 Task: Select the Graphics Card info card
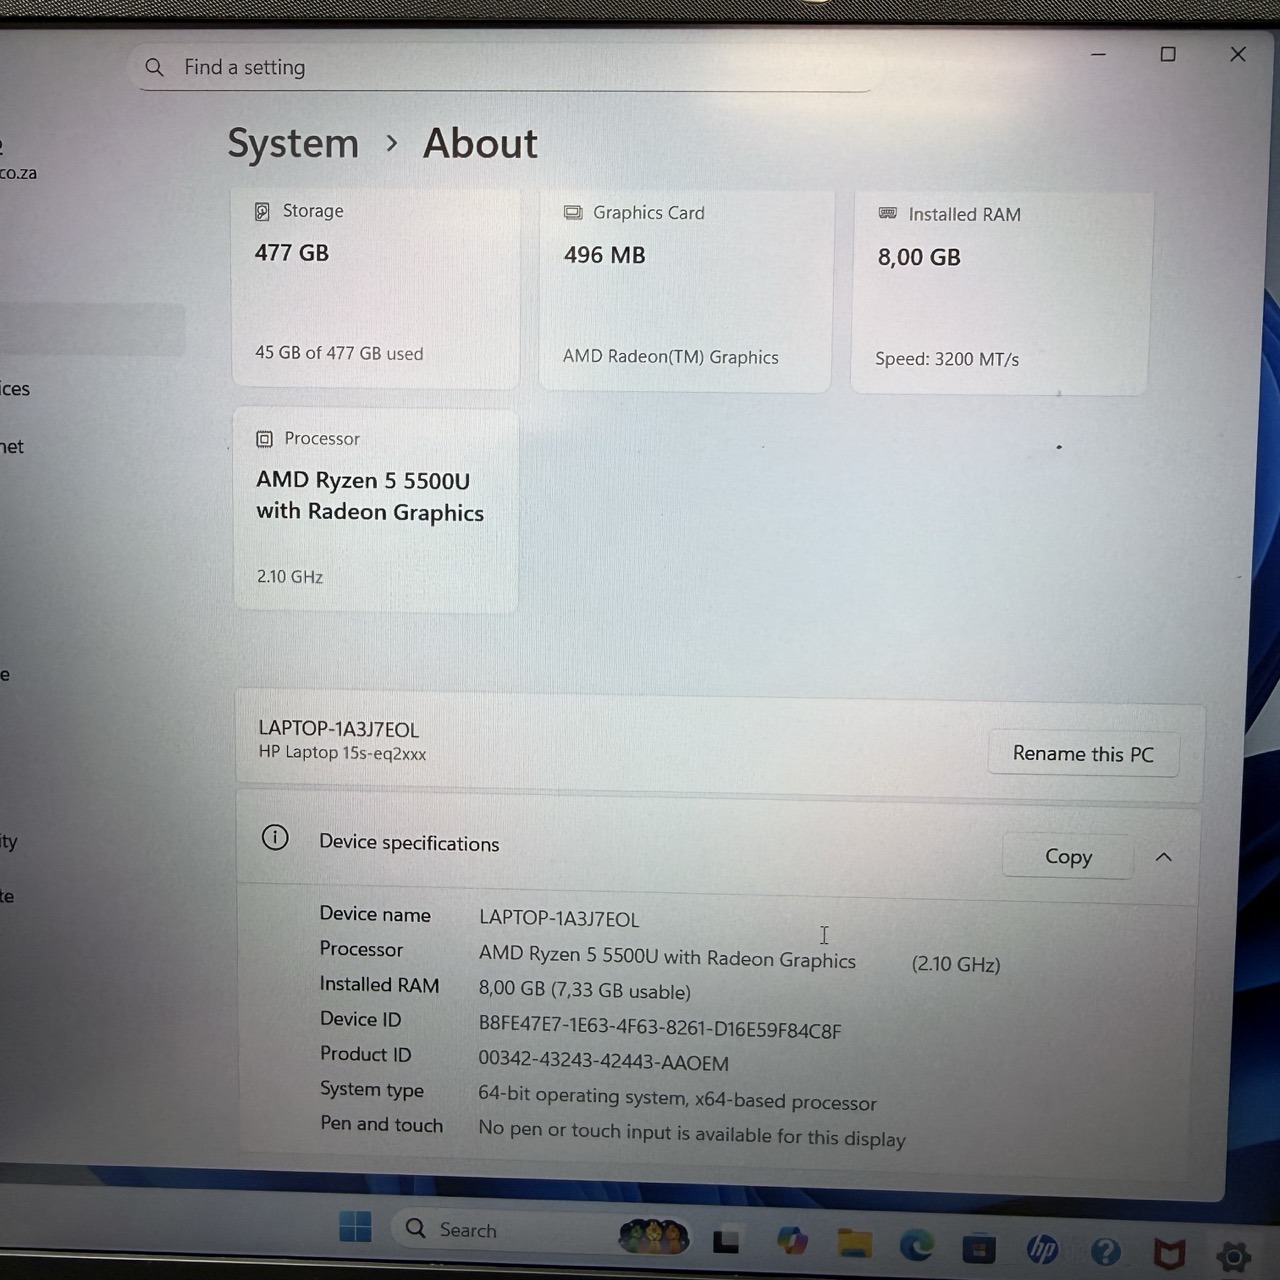[x=686, y=288]
